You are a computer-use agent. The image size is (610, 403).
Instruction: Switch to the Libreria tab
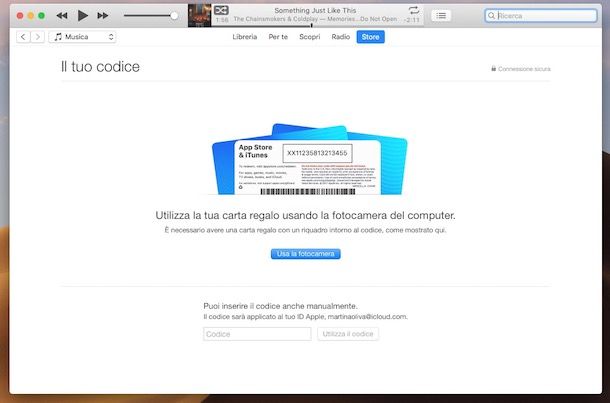pos(245,37)
